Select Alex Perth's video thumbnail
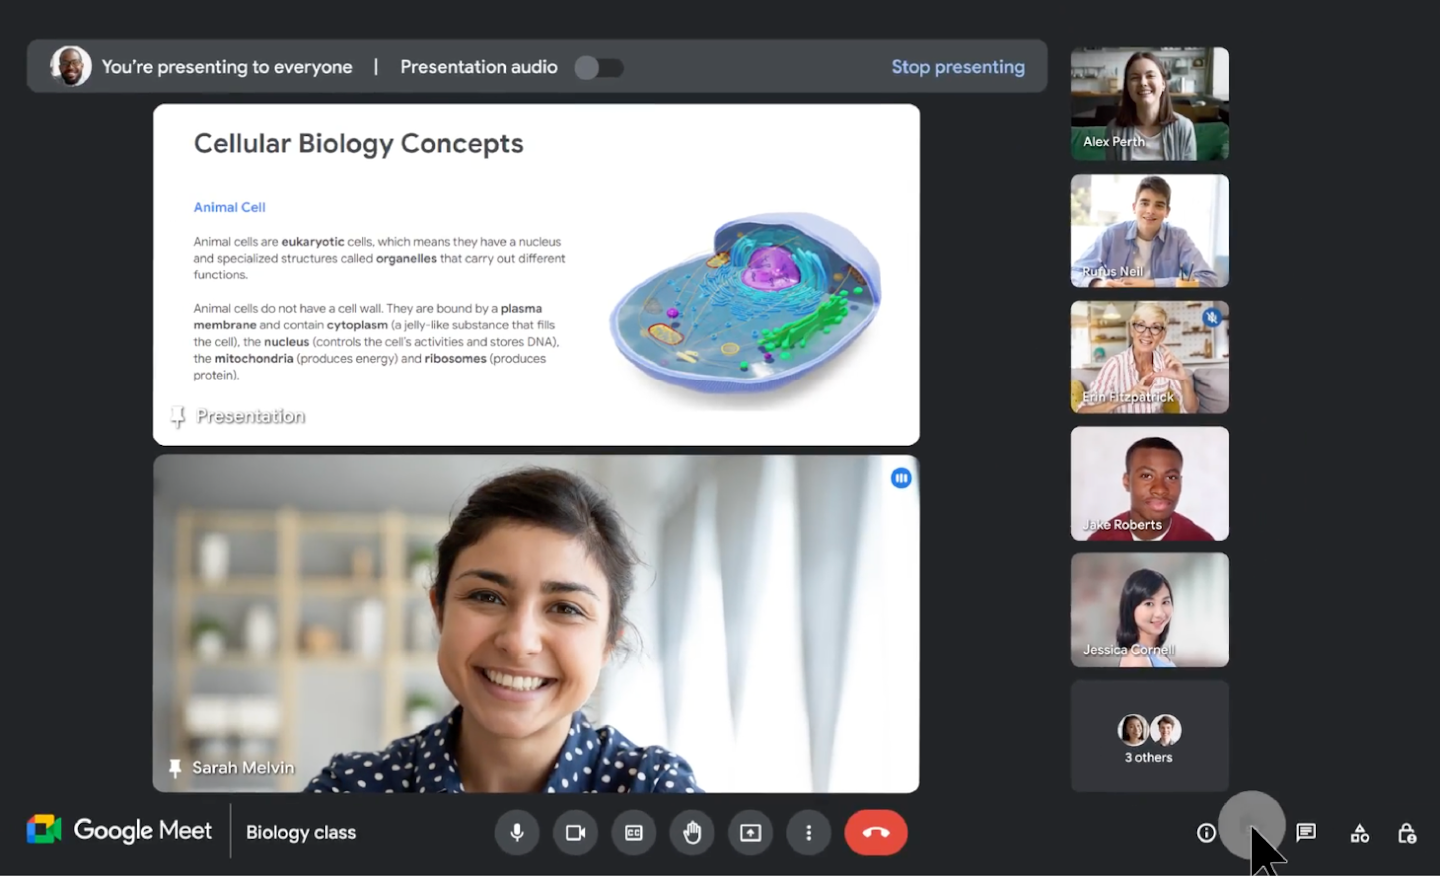Viewport: 1440px width, 876px height. [1149, 103]
